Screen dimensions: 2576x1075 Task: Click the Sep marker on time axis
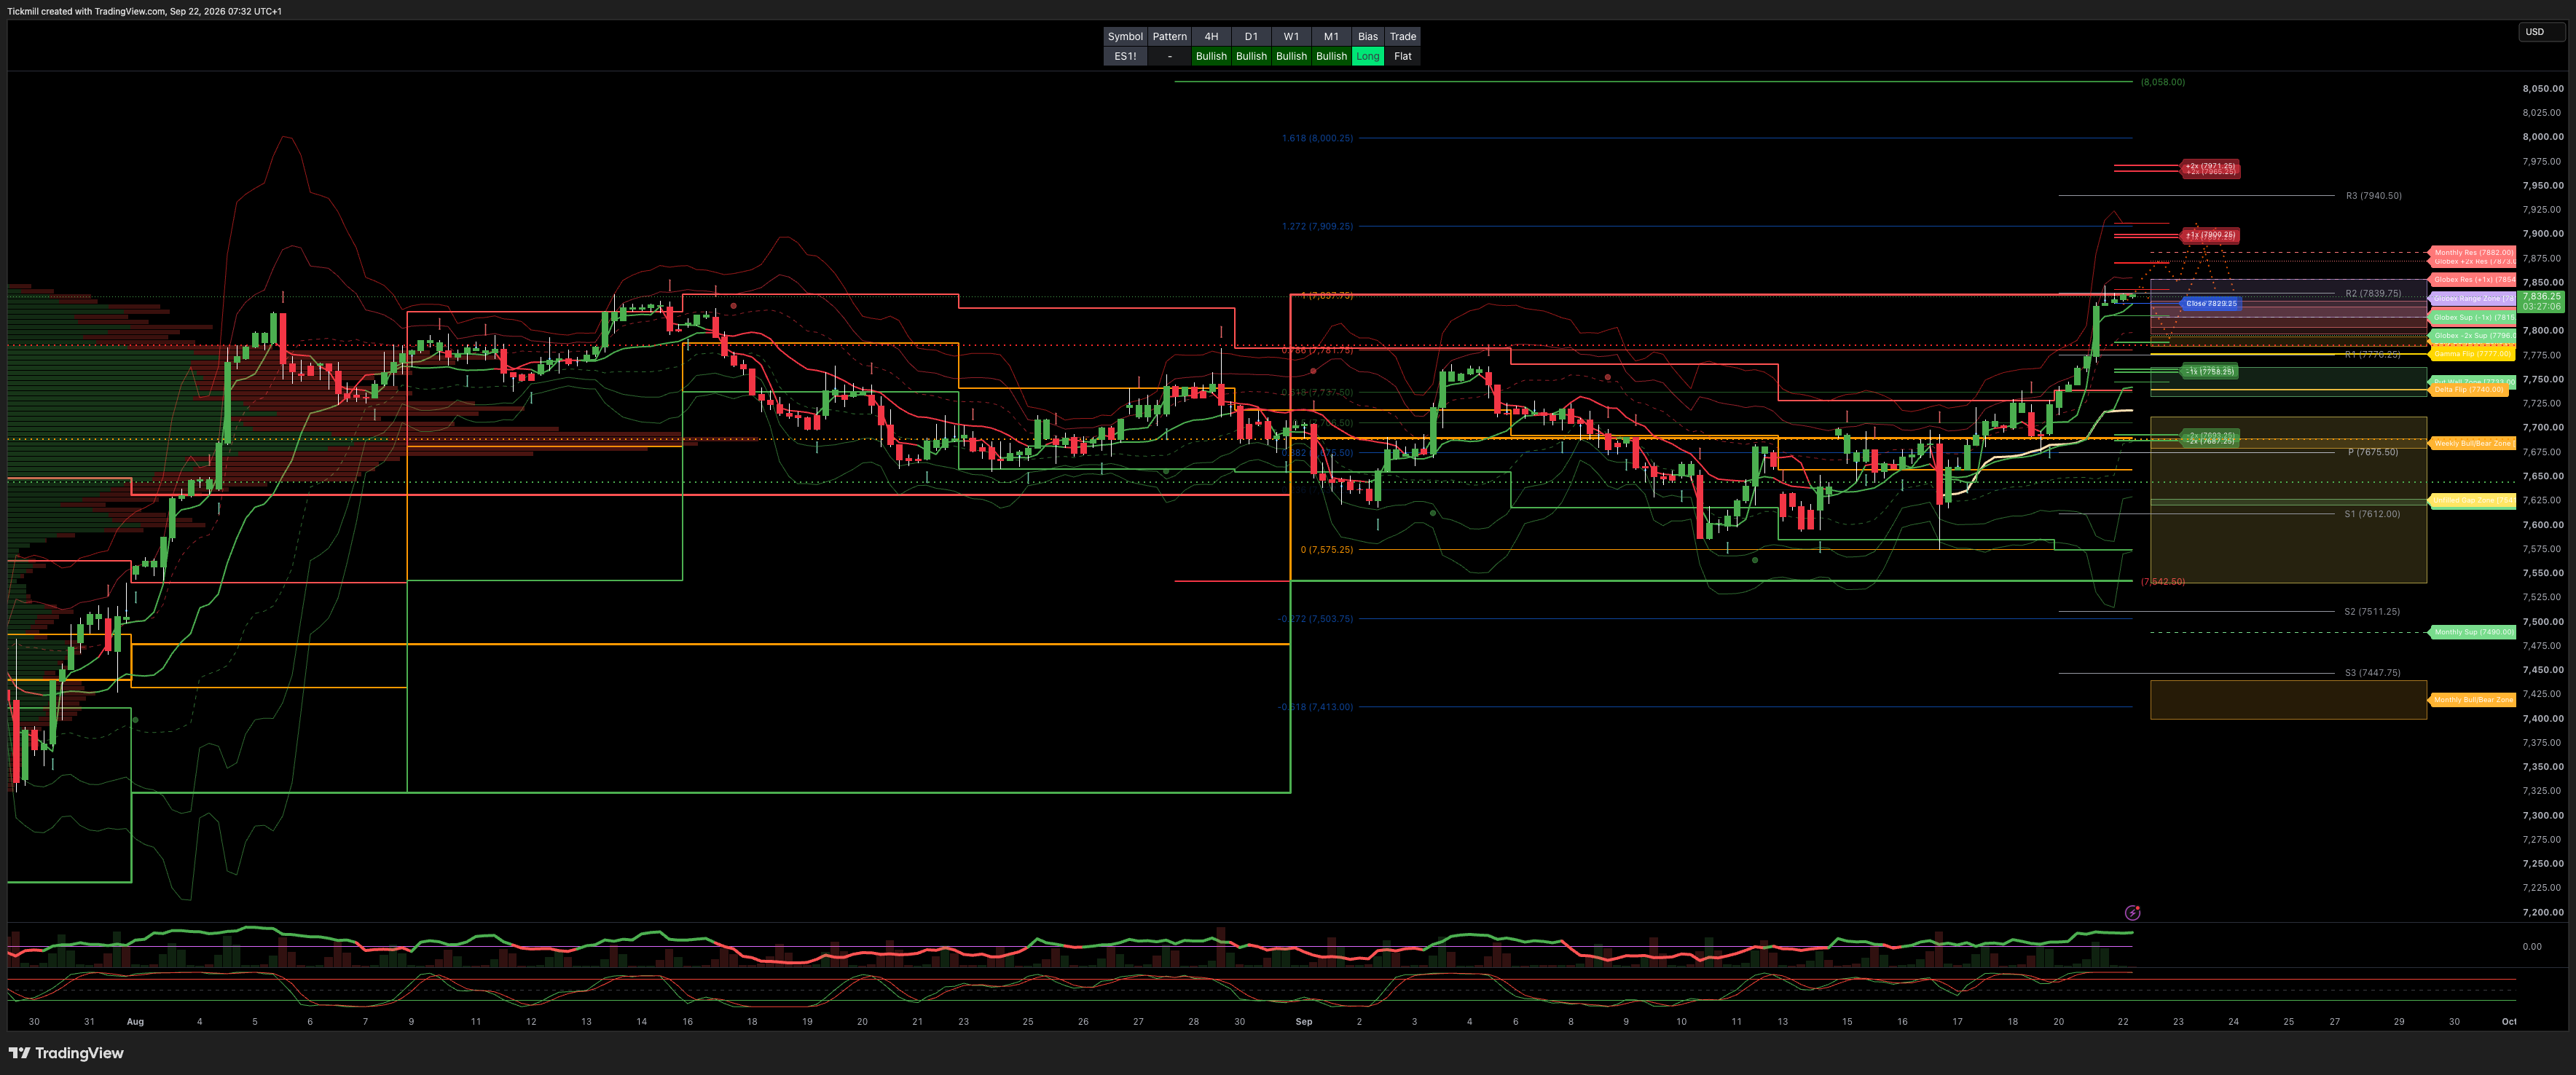[1303, 1021]
